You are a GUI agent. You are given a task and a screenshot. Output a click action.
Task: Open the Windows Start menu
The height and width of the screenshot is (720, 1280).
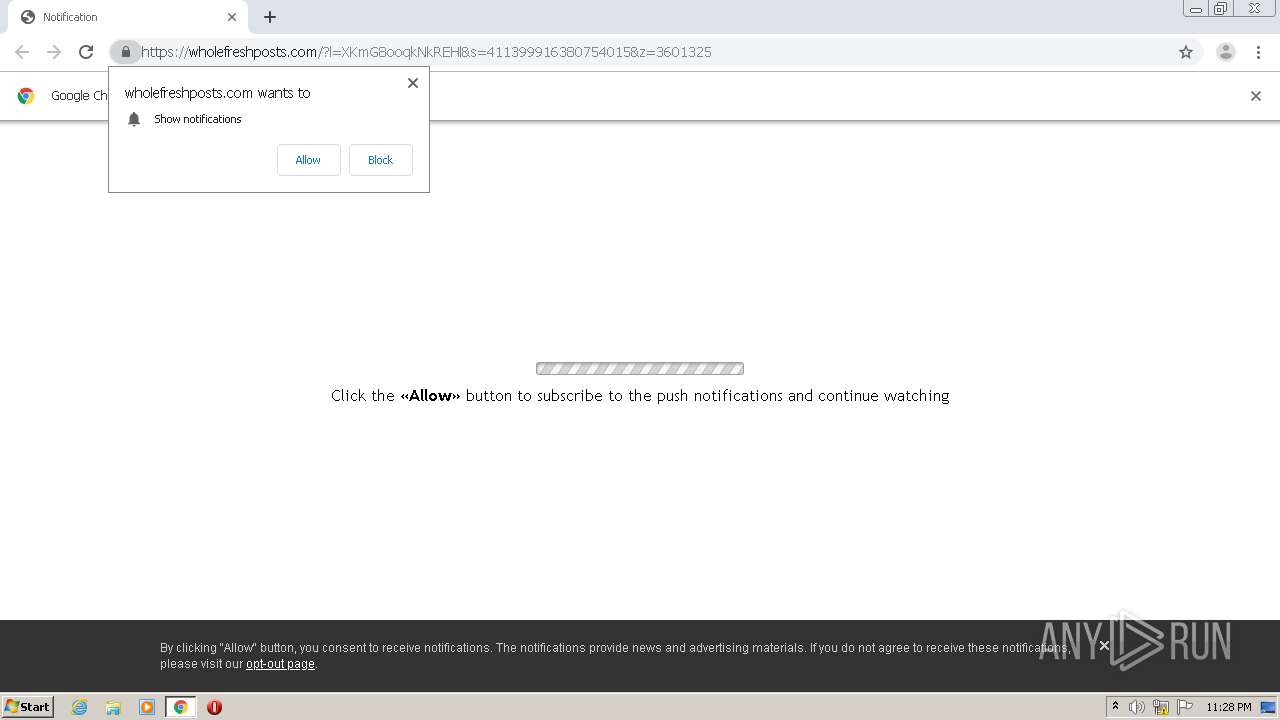[x=28, y=706]
